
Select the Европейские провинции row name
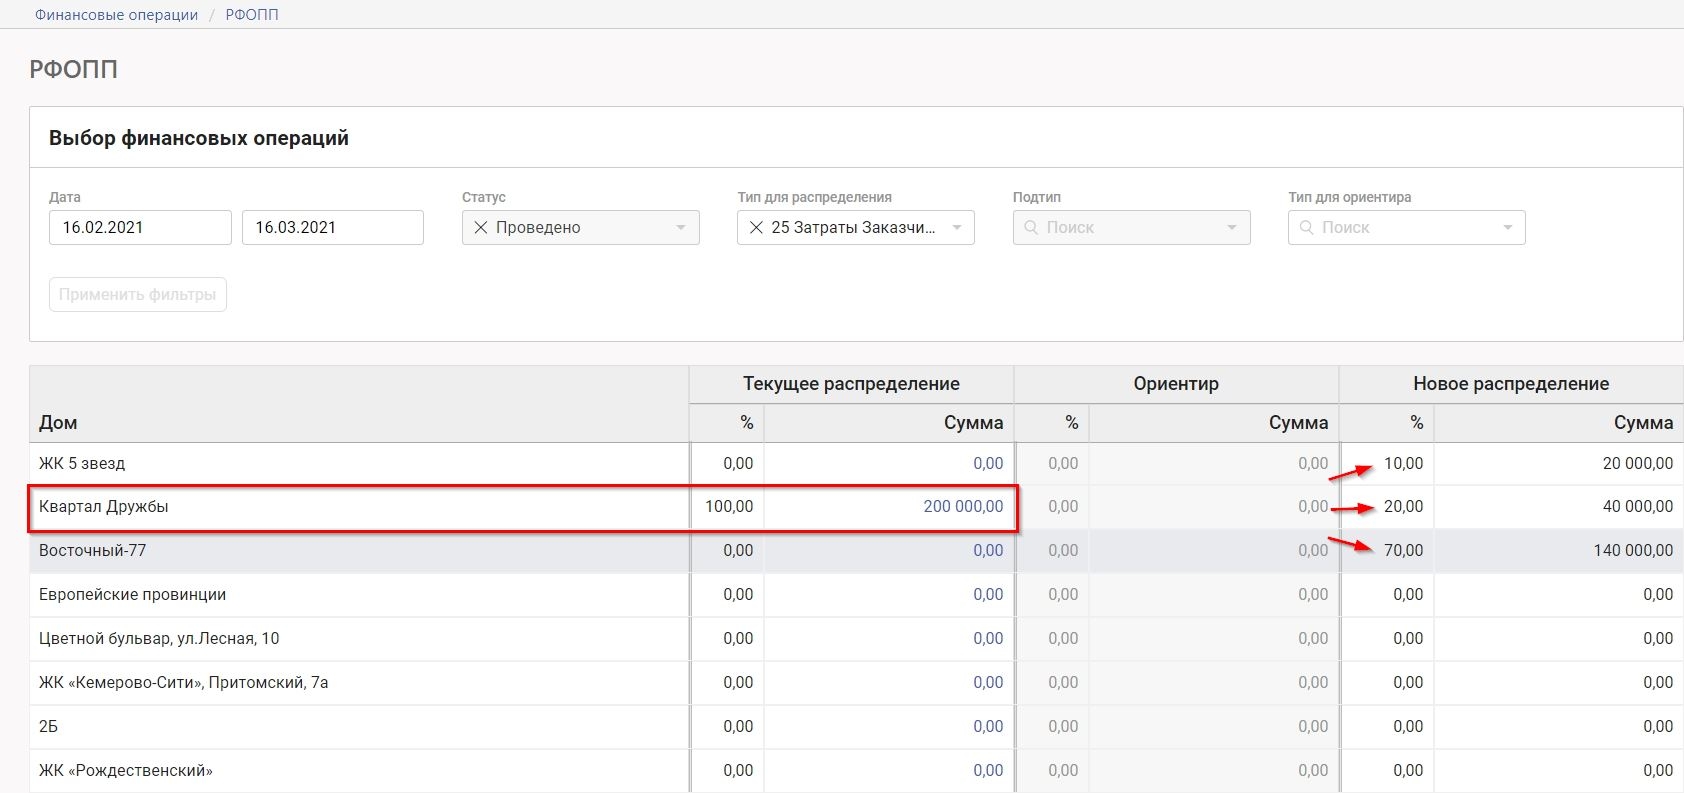pyautogui.click(x=132, y=595)
